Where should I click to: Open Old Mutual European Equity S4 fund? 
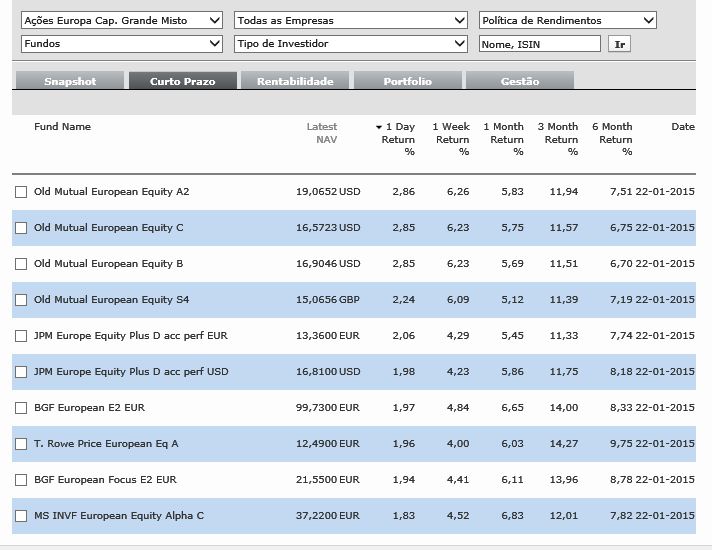tap(112, 299)
